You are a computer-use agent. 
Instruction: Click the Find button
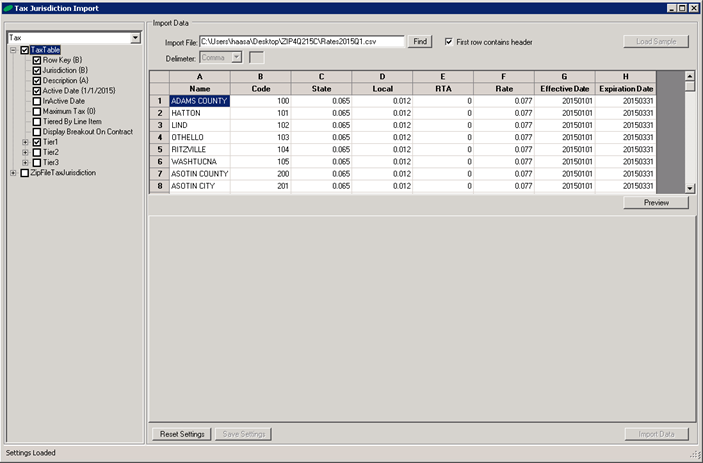[x=420, y=42]
